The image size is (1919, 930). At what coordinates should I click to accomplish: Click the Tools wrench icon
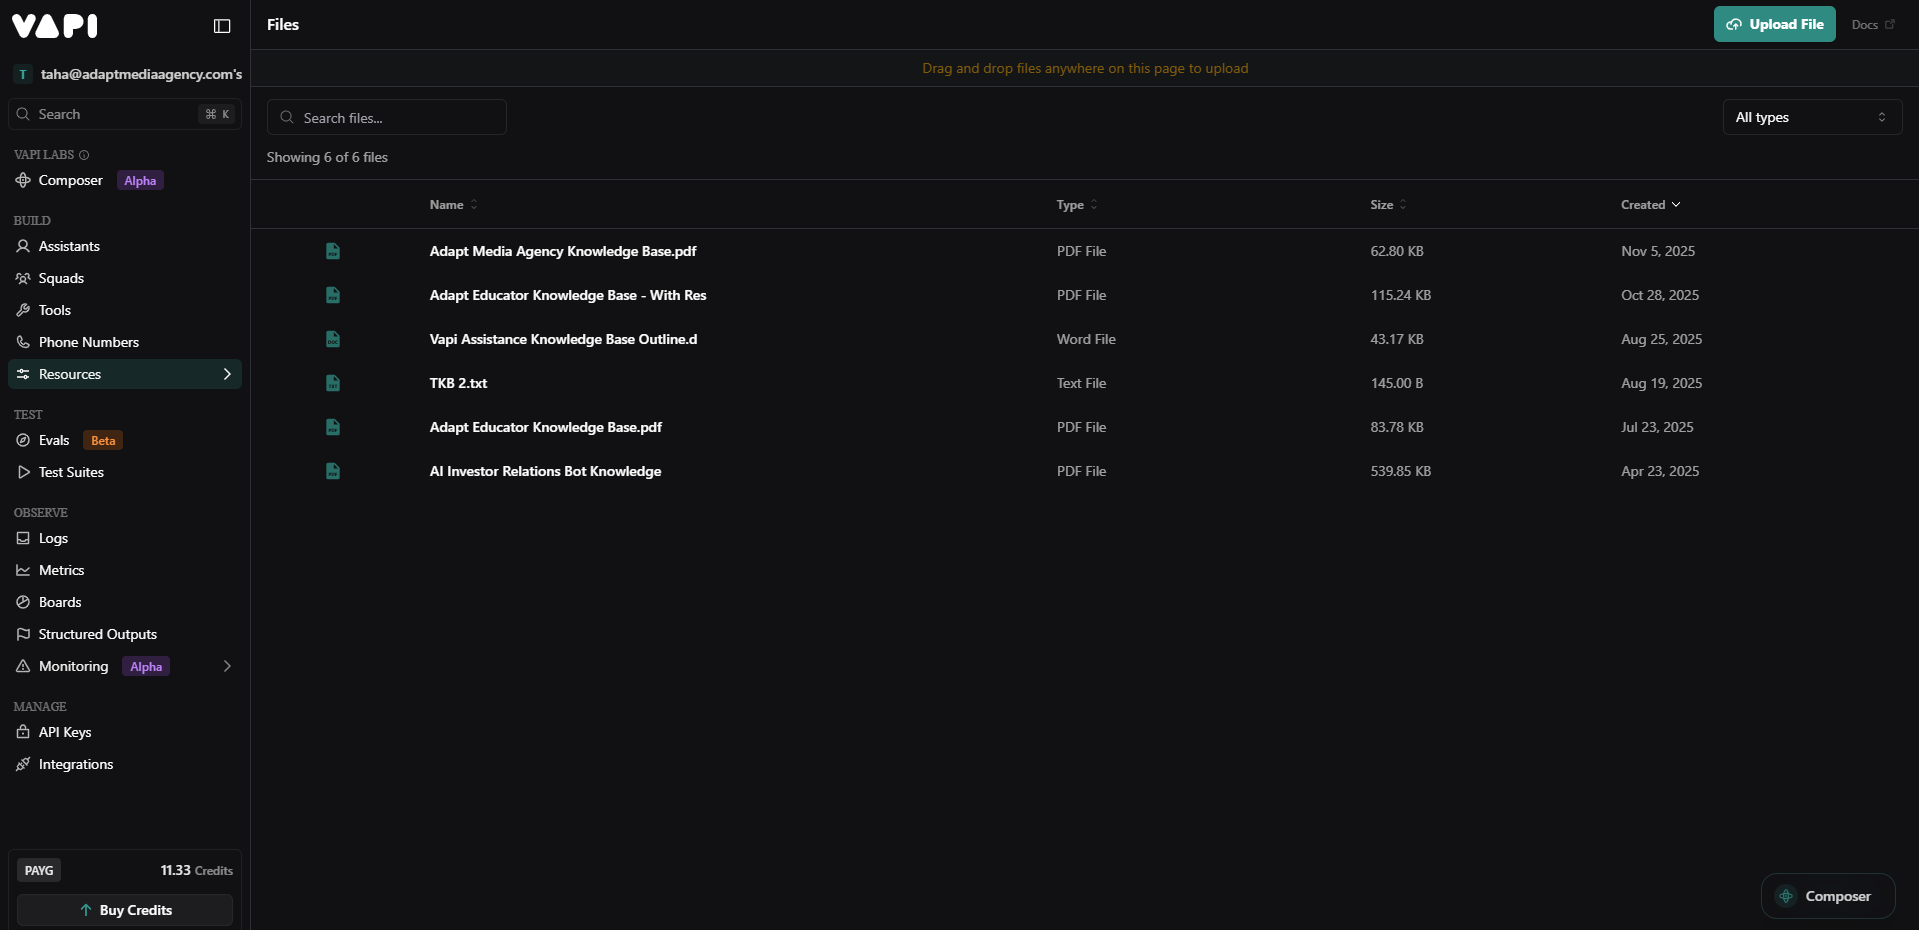coord(23,310)
